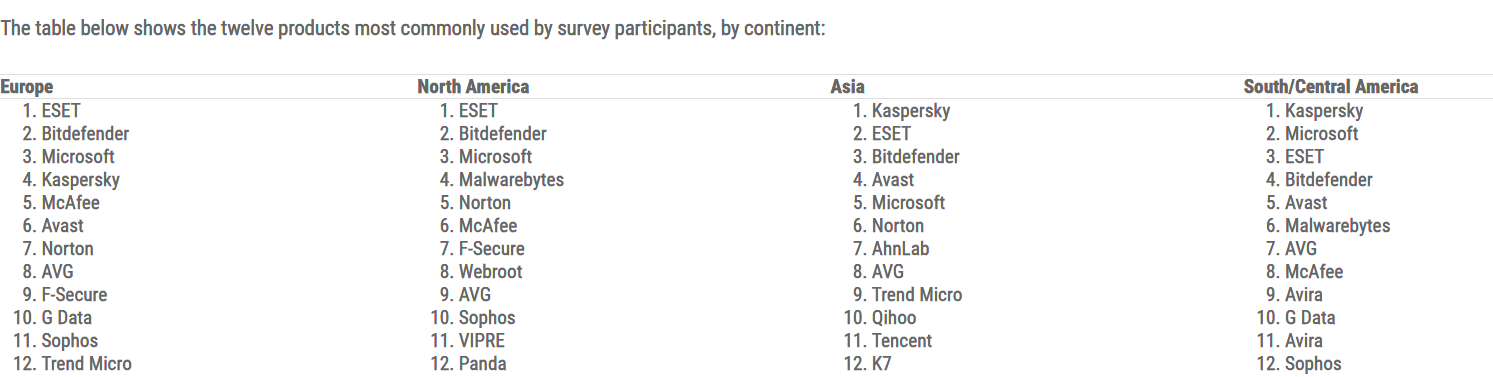The image size is (1493, 377).
Task: Select Webroot in the North America list
Action: [490, 272]
